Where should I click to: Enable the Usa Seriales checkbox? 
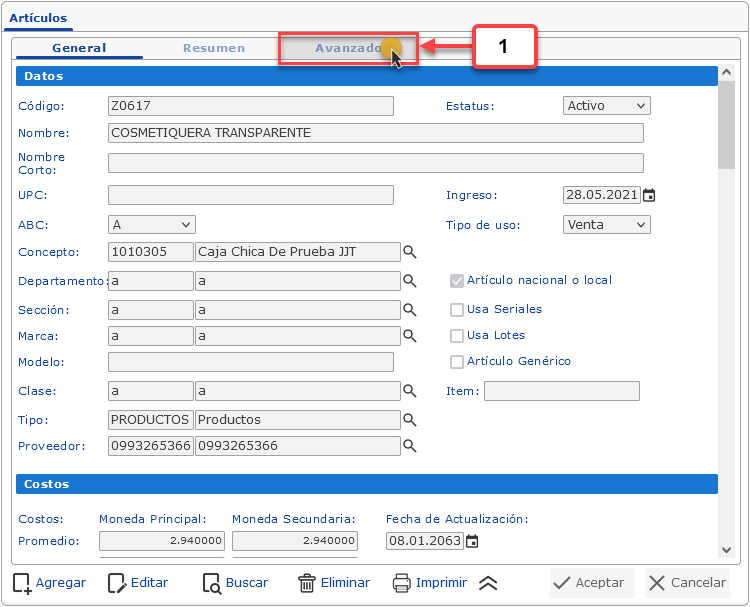[x=457, y=310]
